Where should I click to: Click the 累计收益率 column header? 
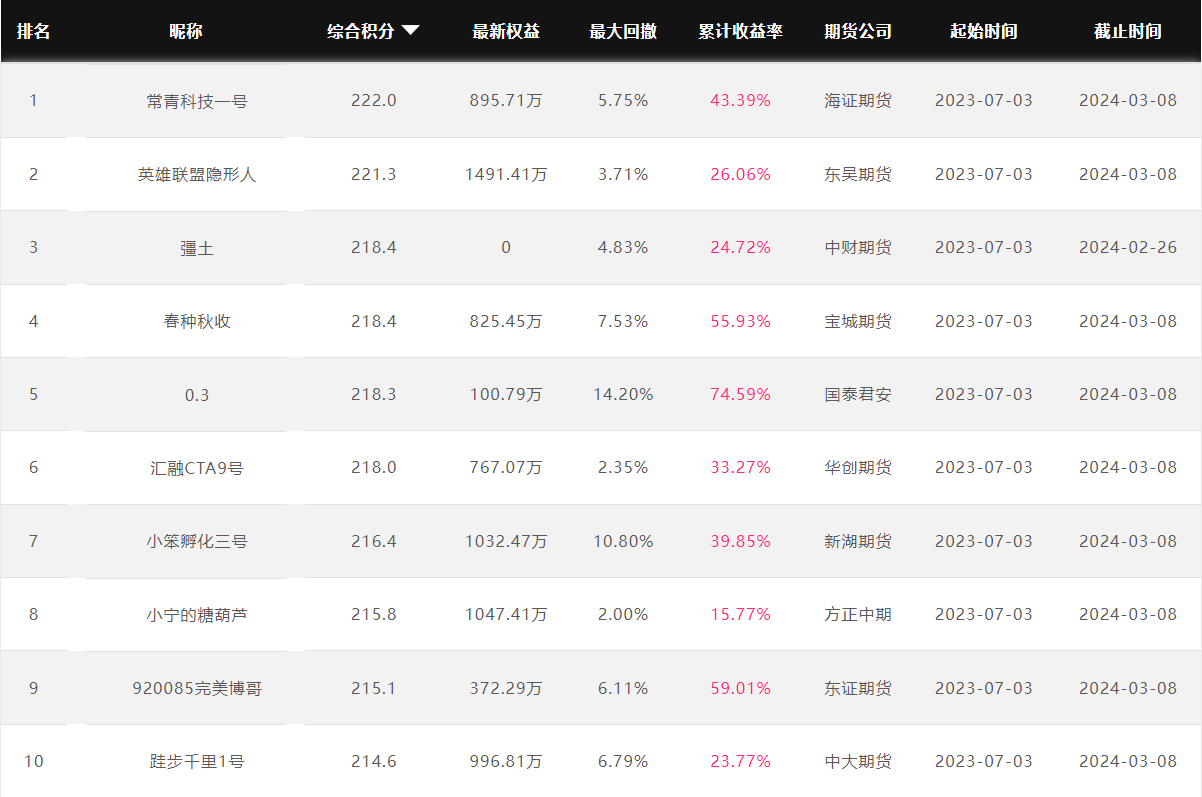point(740,31)
